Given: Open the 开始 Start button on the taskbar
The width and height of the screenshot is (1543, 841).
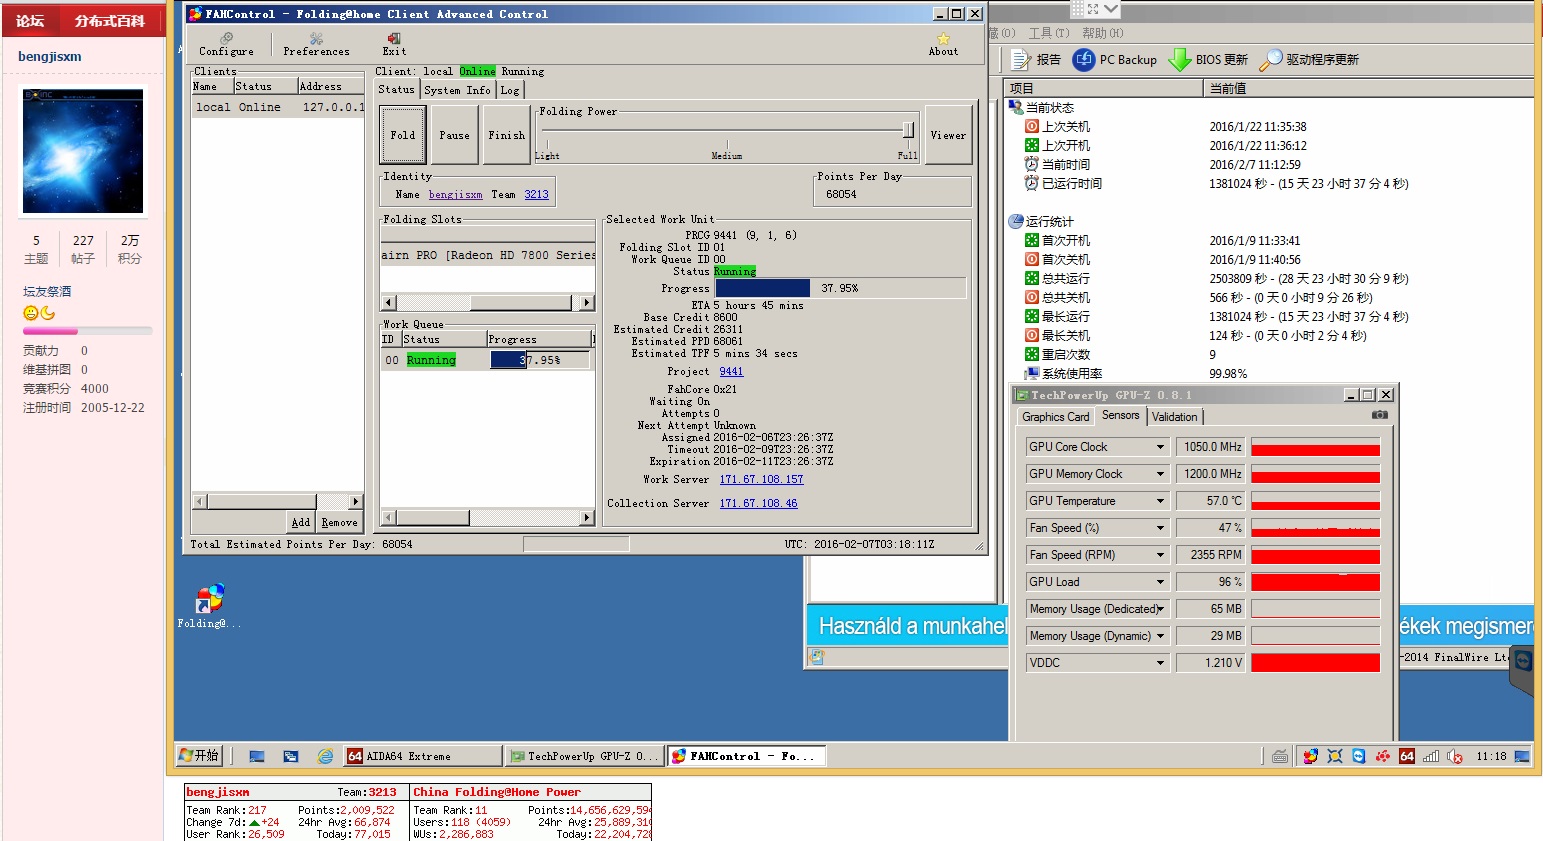Looking at the screenshot, I should point(198,756).
